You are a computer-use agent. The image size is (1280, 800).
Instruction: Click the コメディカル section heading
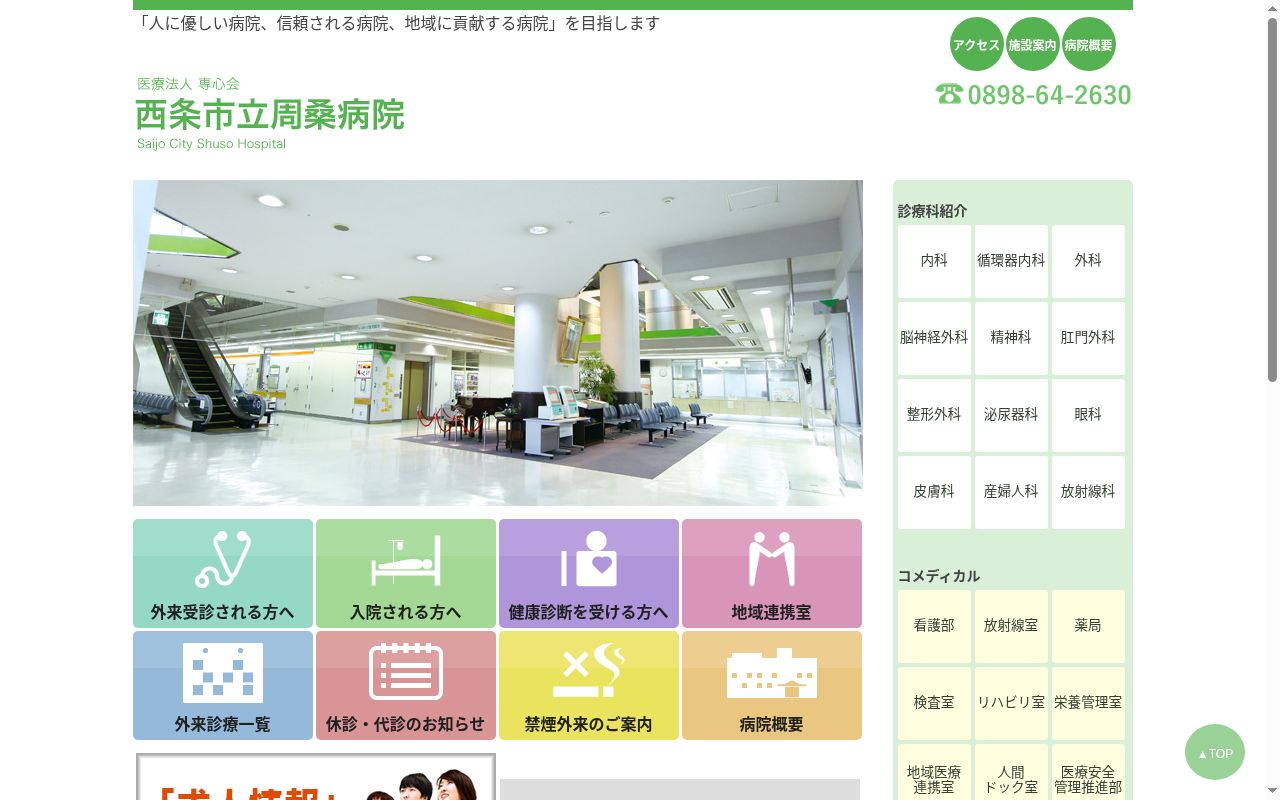939,576
